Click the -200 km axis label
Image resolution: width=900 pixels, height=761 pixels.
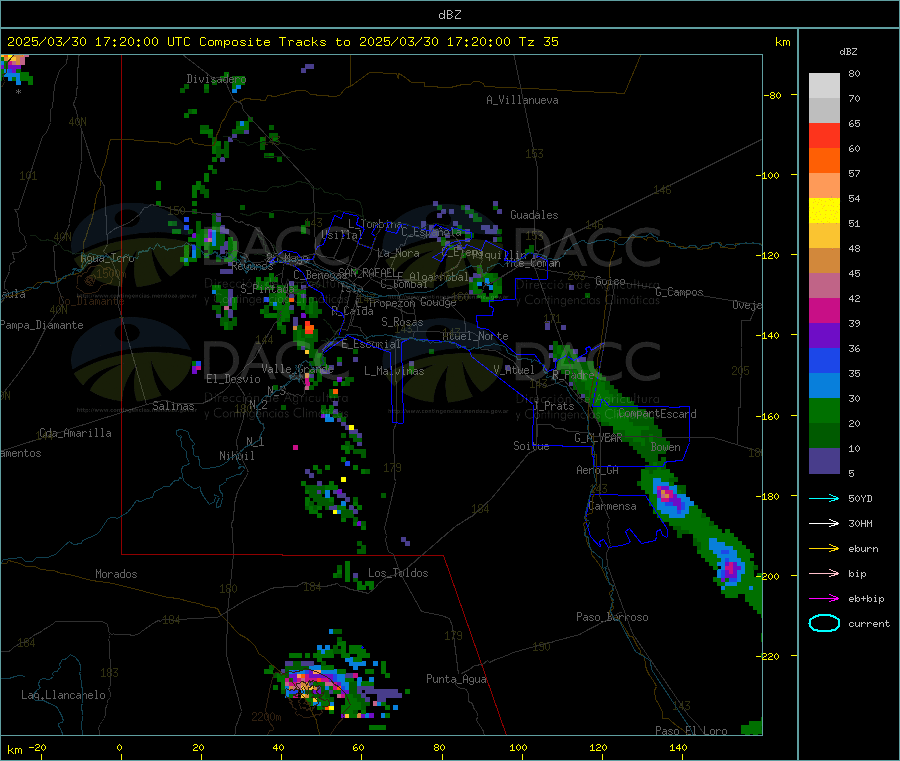click(x=767, y=576)
